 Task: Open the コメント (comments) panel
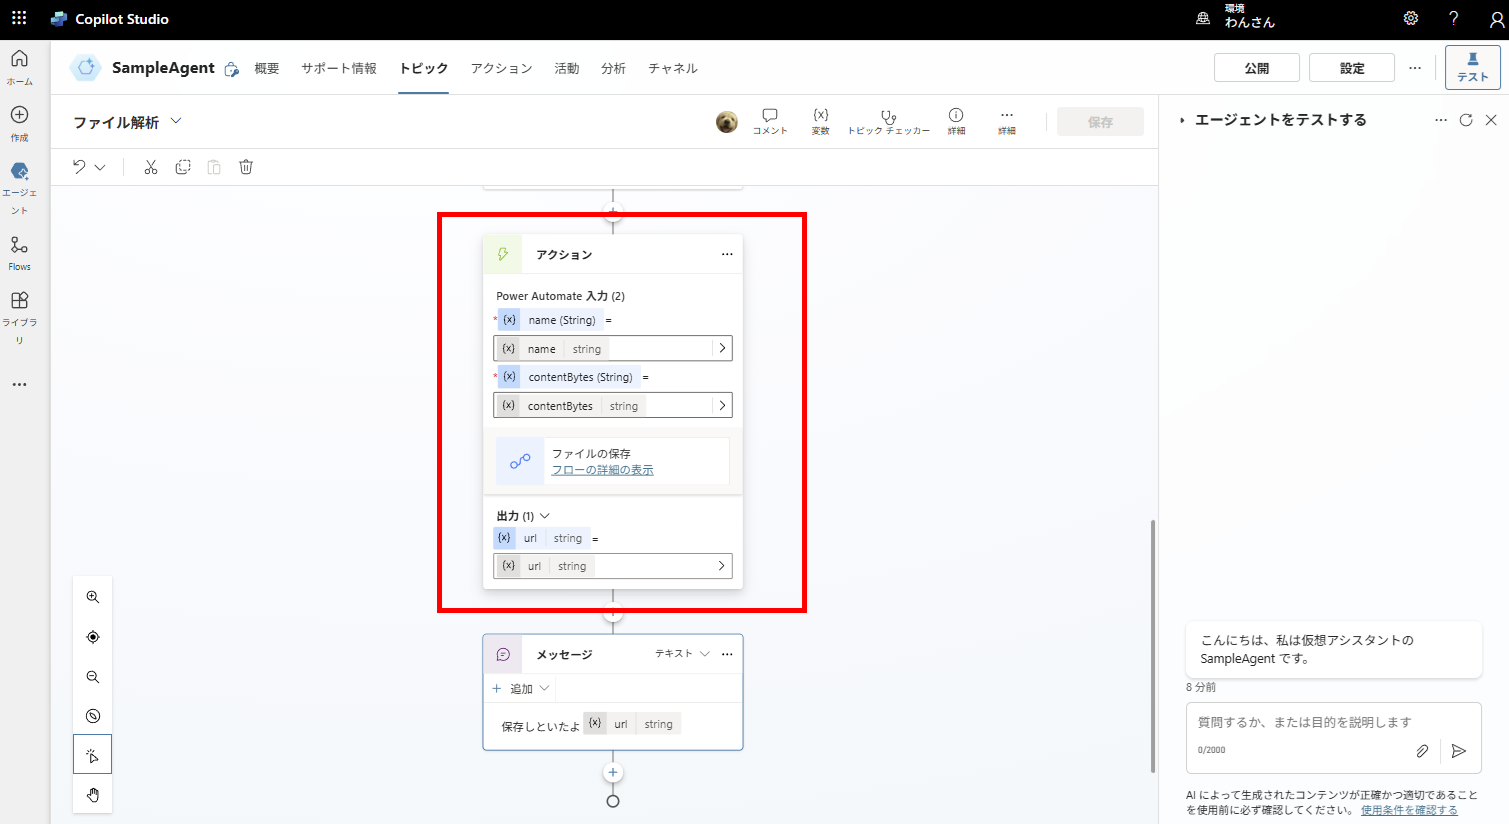coord(769,119)
